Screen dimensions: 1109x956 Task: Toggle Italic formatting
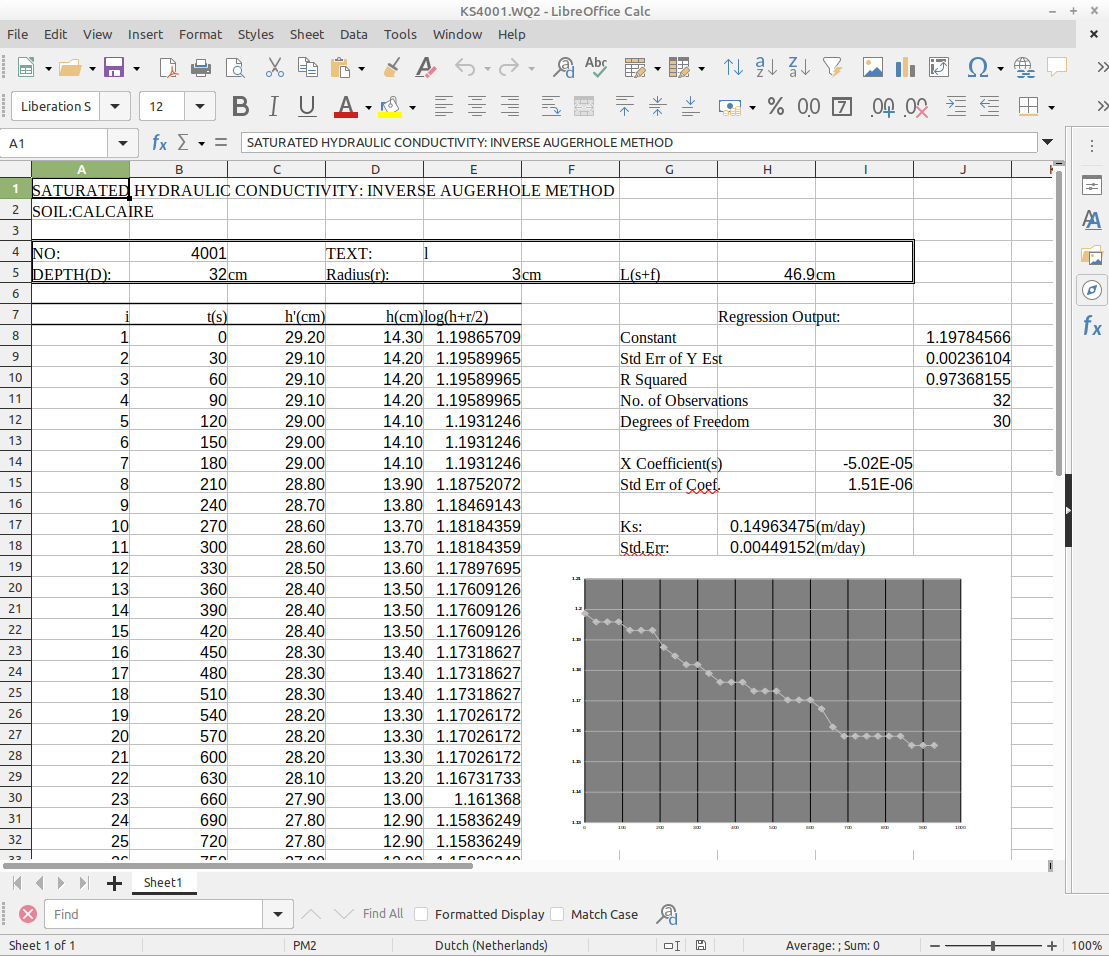[x=274, y=107]
